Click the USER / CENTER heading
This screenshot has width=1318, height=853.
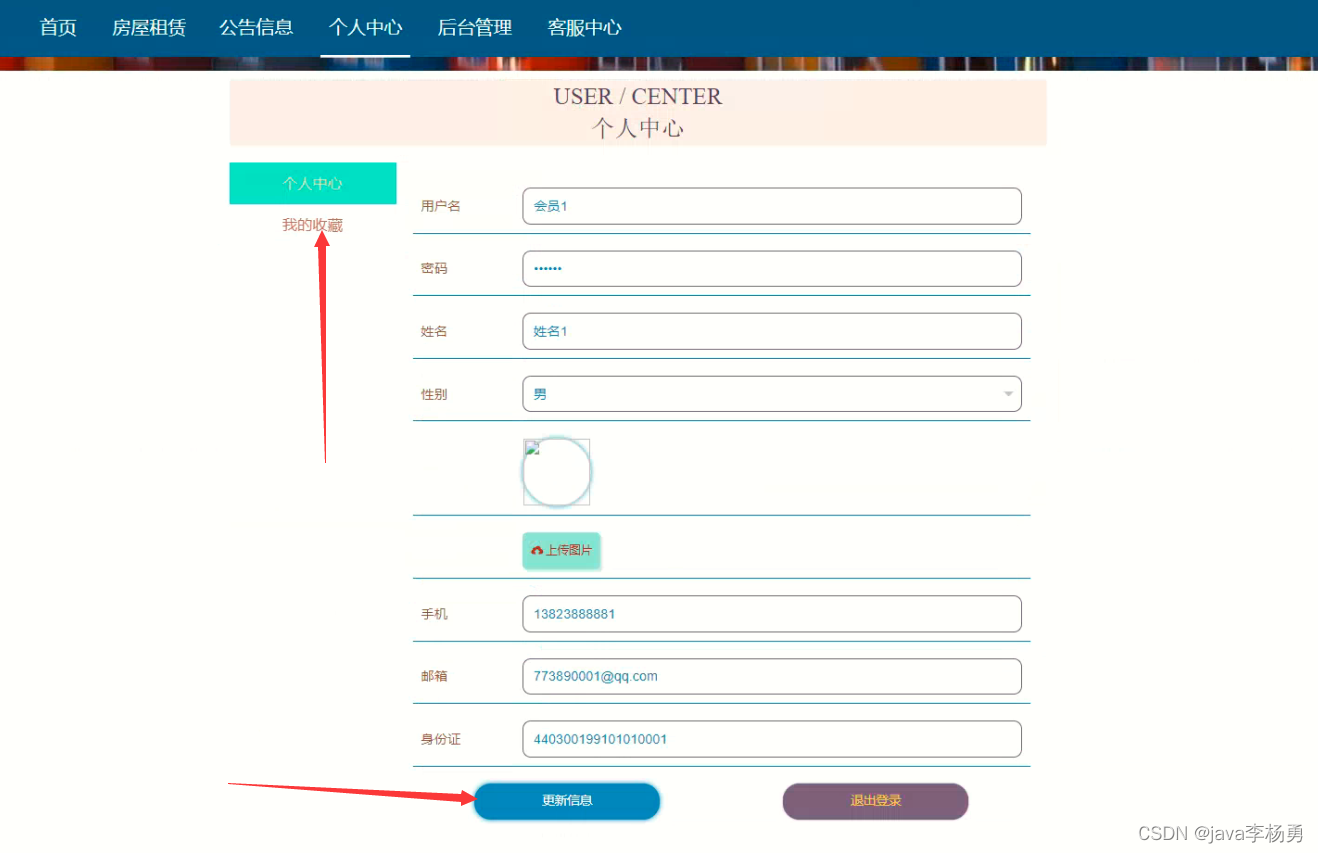pos(638,97)
